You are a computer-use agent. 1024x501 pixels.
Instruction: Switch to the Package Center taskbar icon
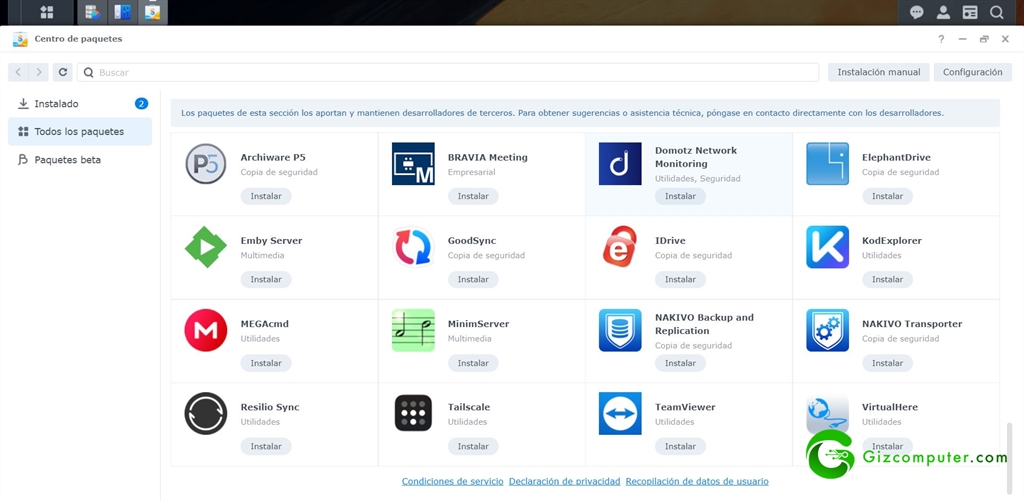[152, 12]
